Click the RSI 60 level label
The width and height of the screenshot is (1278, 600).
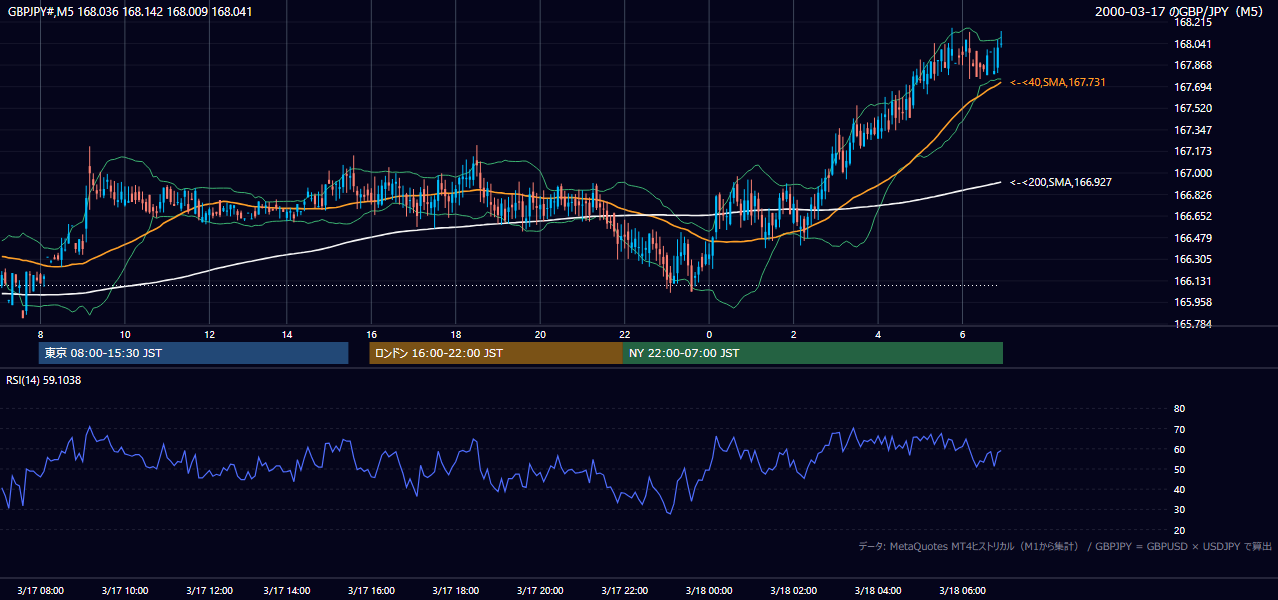coord(1179,449)
